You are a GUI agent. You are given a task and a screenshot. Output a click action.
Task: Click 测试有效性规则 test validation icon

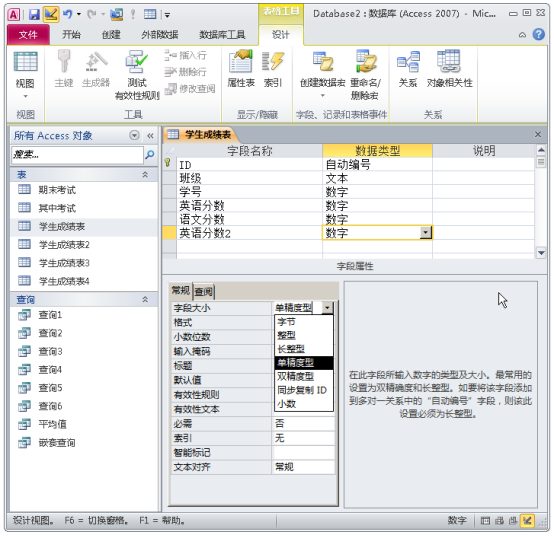[x=137, y=75]
